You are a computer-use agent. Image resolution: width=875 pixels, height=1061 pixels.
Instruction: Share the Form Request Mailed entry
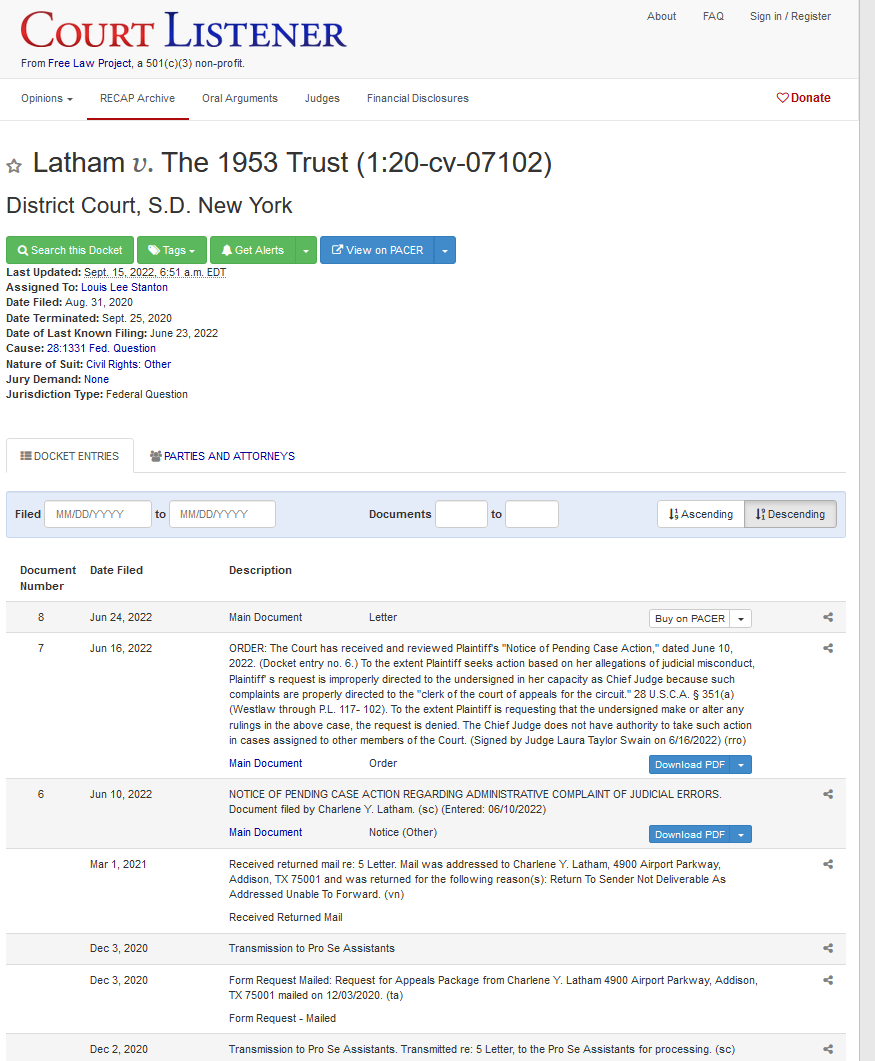pyautogui.click(x=828, y=980)
